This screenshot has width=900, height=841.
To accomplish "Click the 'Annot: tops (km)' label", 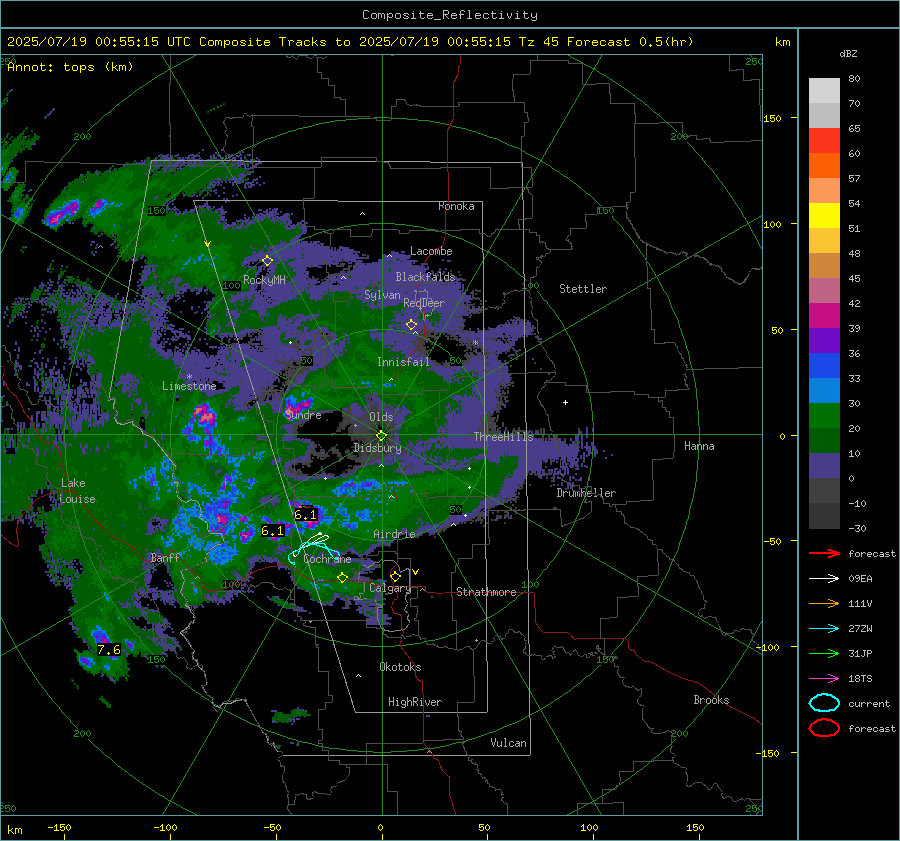I will 70,67.
